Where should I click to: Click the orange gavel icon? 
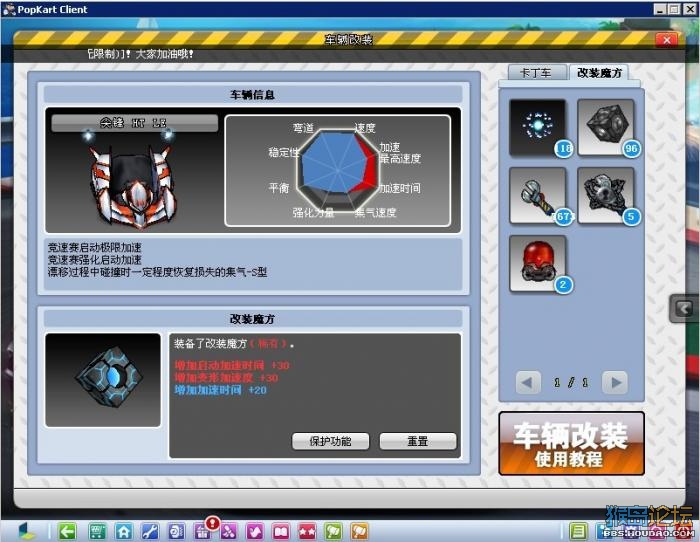click(x=360, y=531)
